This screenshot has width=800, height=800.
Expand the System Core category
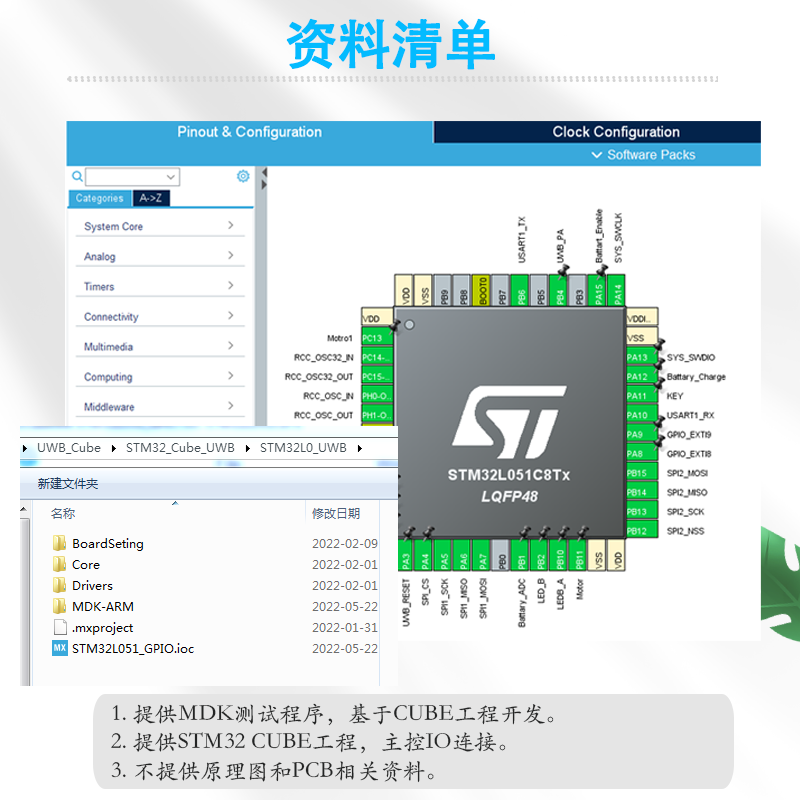pyautogui.click(x=160, y=226)
